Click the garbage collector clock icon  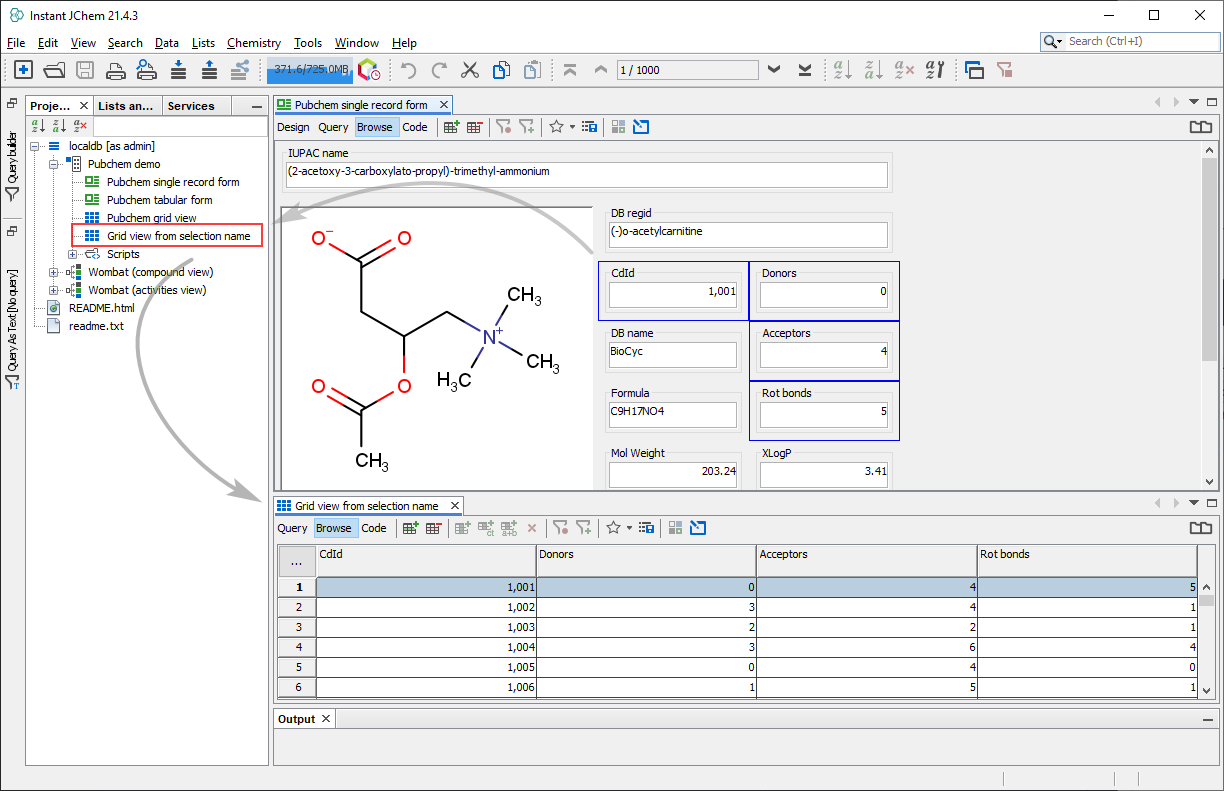tap(369, 70)
